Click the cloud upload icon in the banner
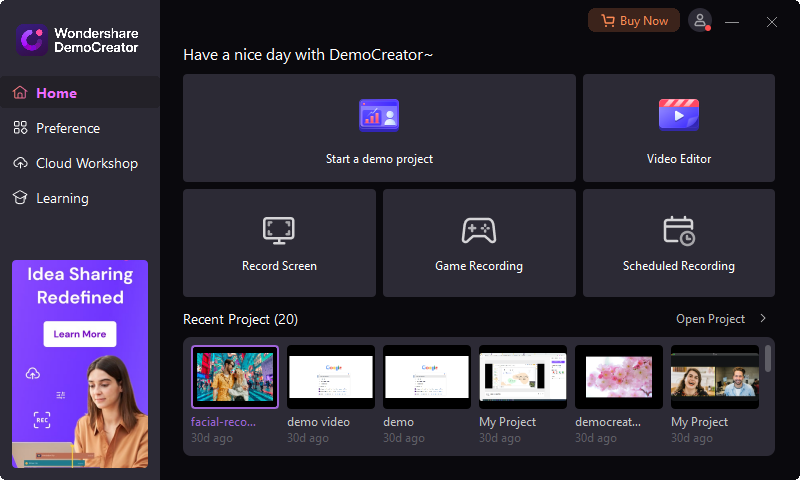Screen dimensions: 800x480 pyautogui.click(x=33, y=373)
